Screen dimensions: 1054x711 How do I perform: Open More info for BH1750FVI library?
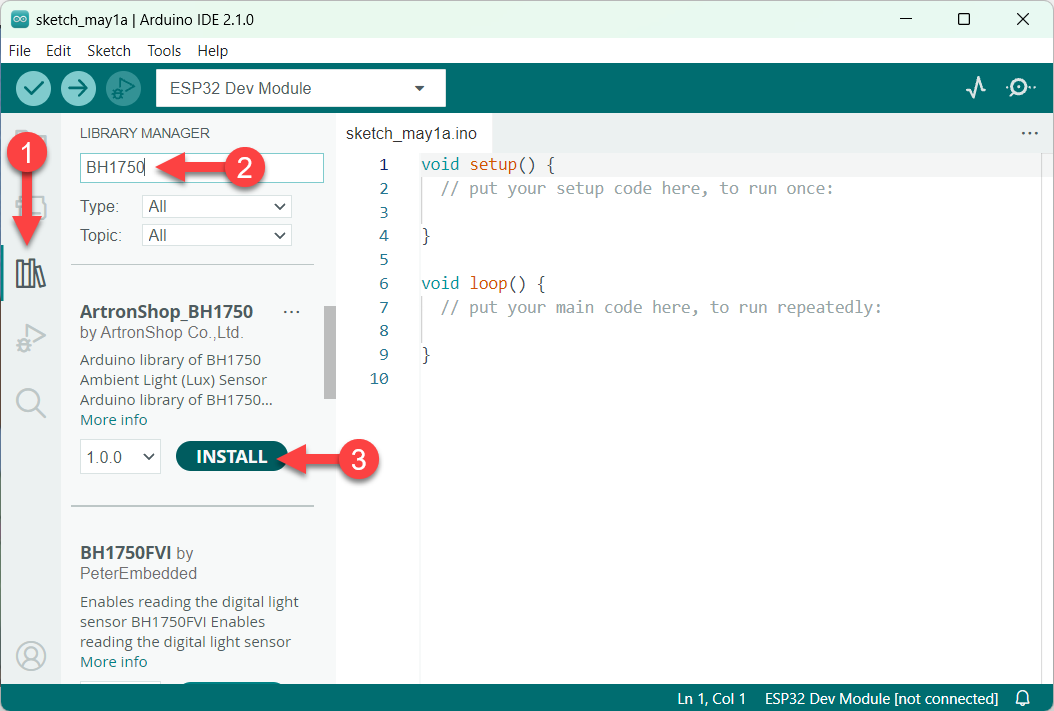(x=114, y=662)
